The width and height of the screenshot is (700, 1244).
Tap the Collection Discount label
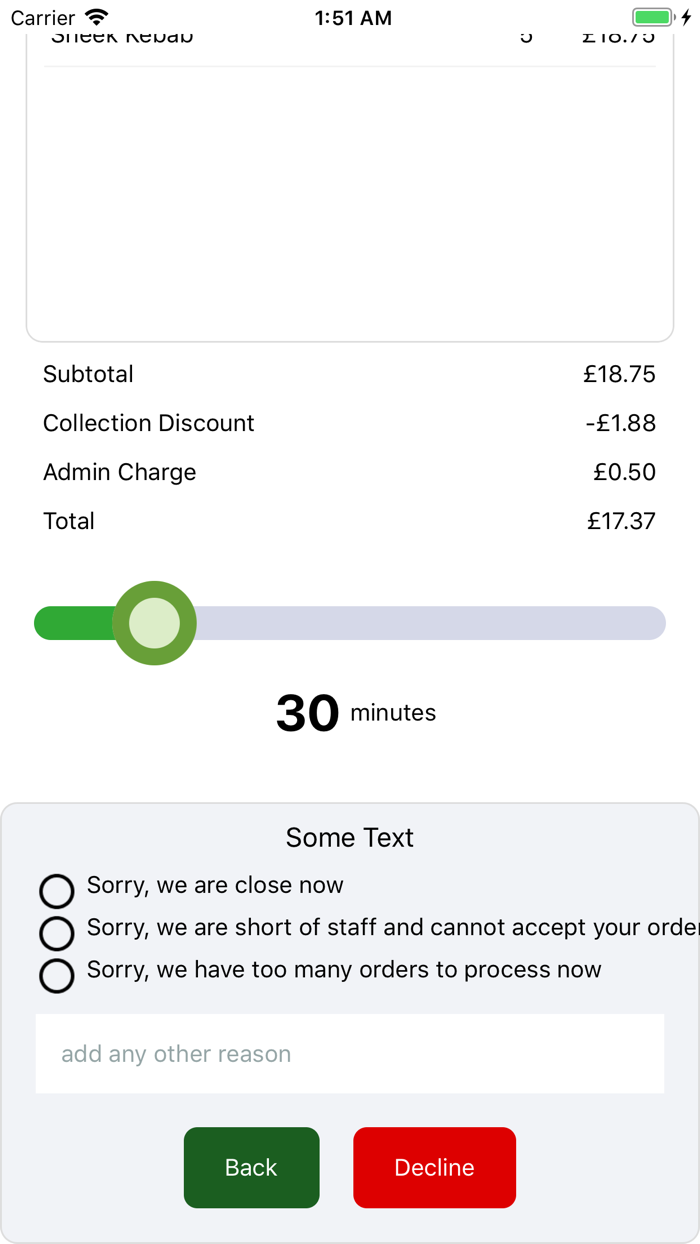tap(149, 423)
